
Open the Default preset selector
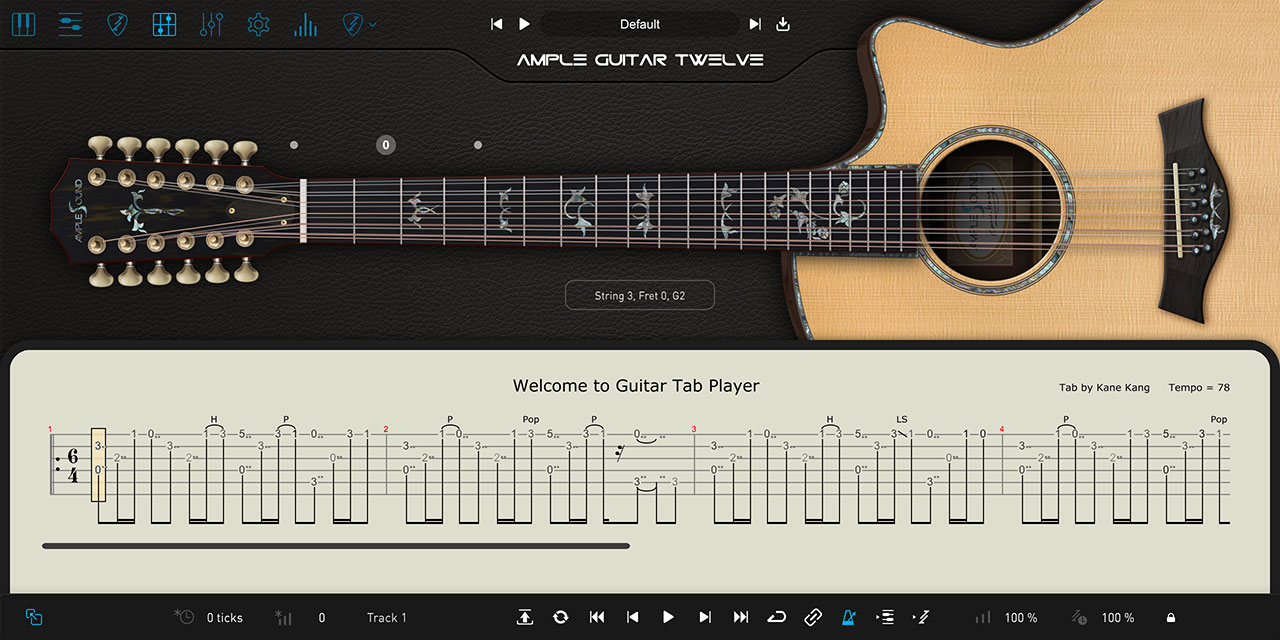640,24
